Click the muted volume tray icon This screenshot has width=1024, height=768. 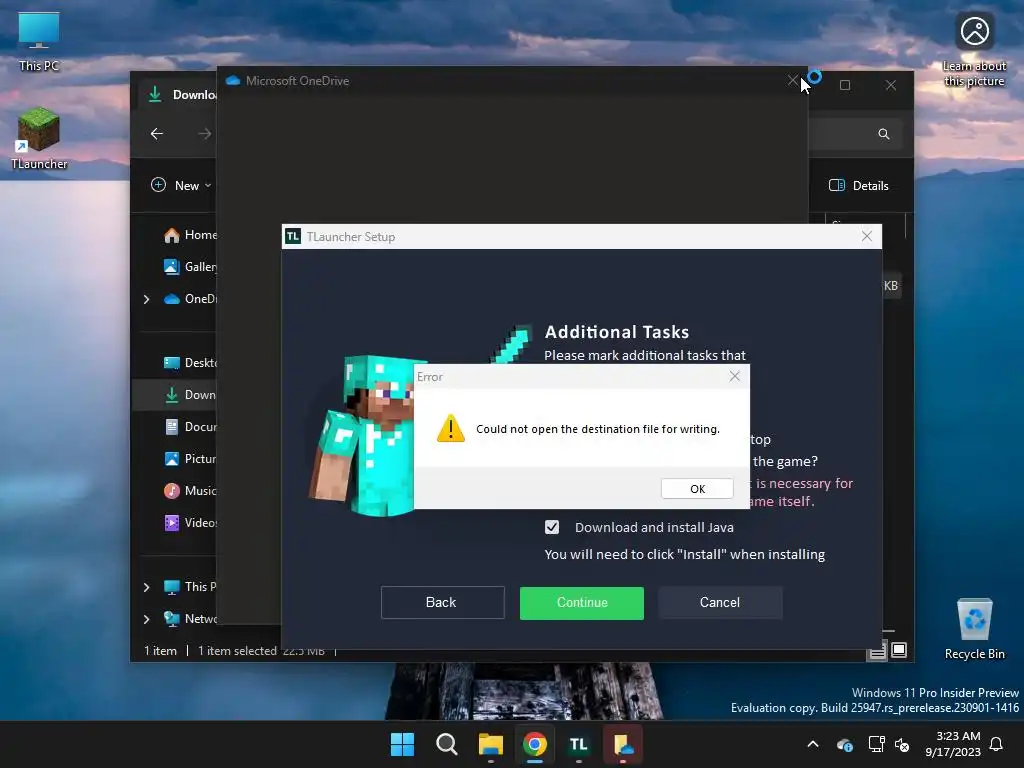click(x=903, y=744)
